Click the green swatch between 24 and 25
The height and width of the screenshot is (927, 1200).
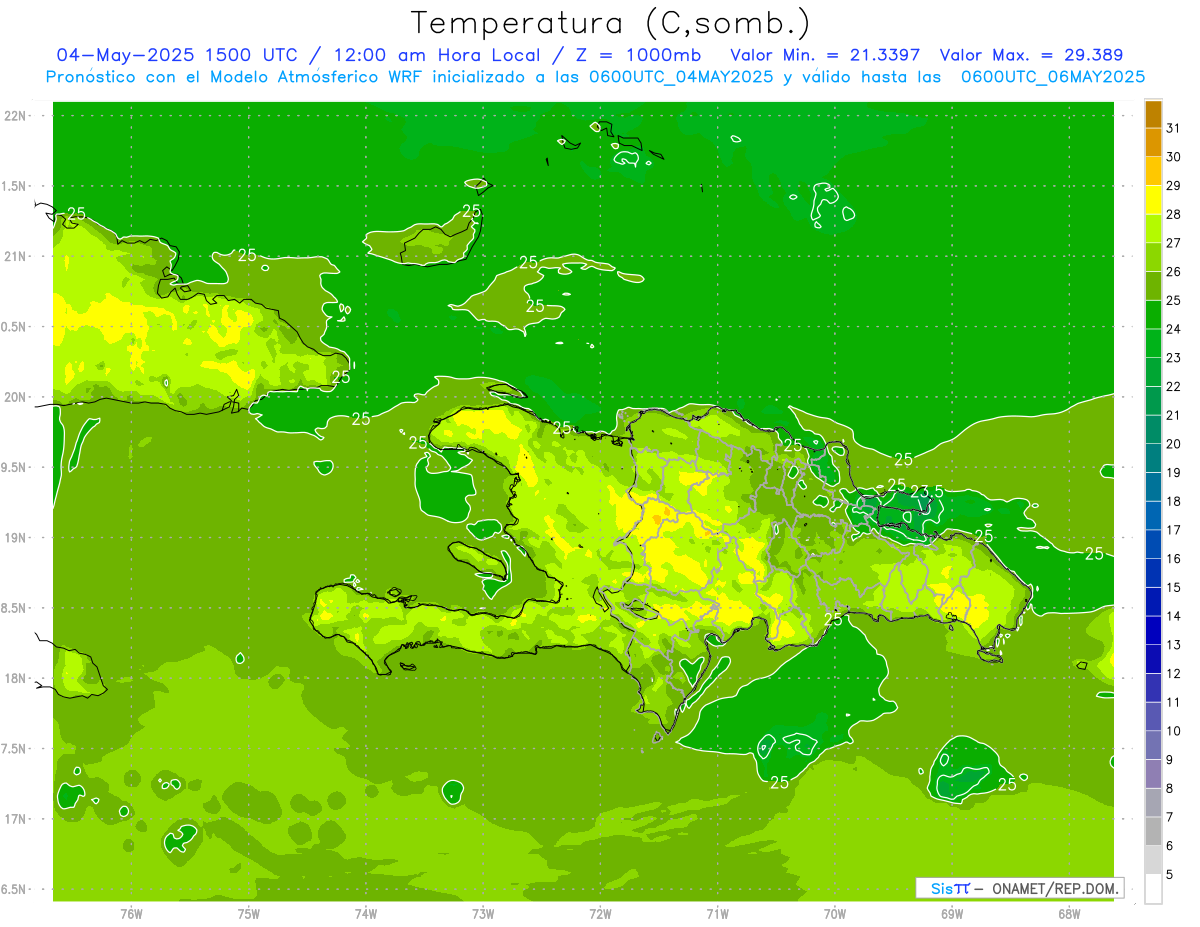point(1153,314)
